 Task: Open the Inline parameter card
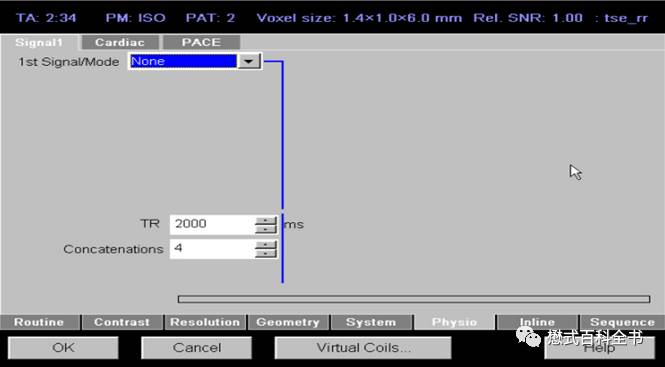point(537,322)
